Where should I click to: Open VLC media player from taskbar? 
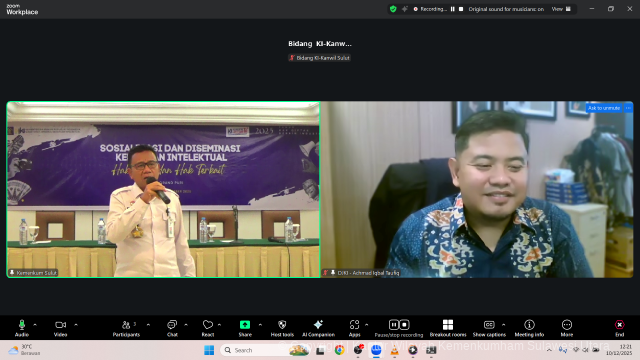[394, 350]
